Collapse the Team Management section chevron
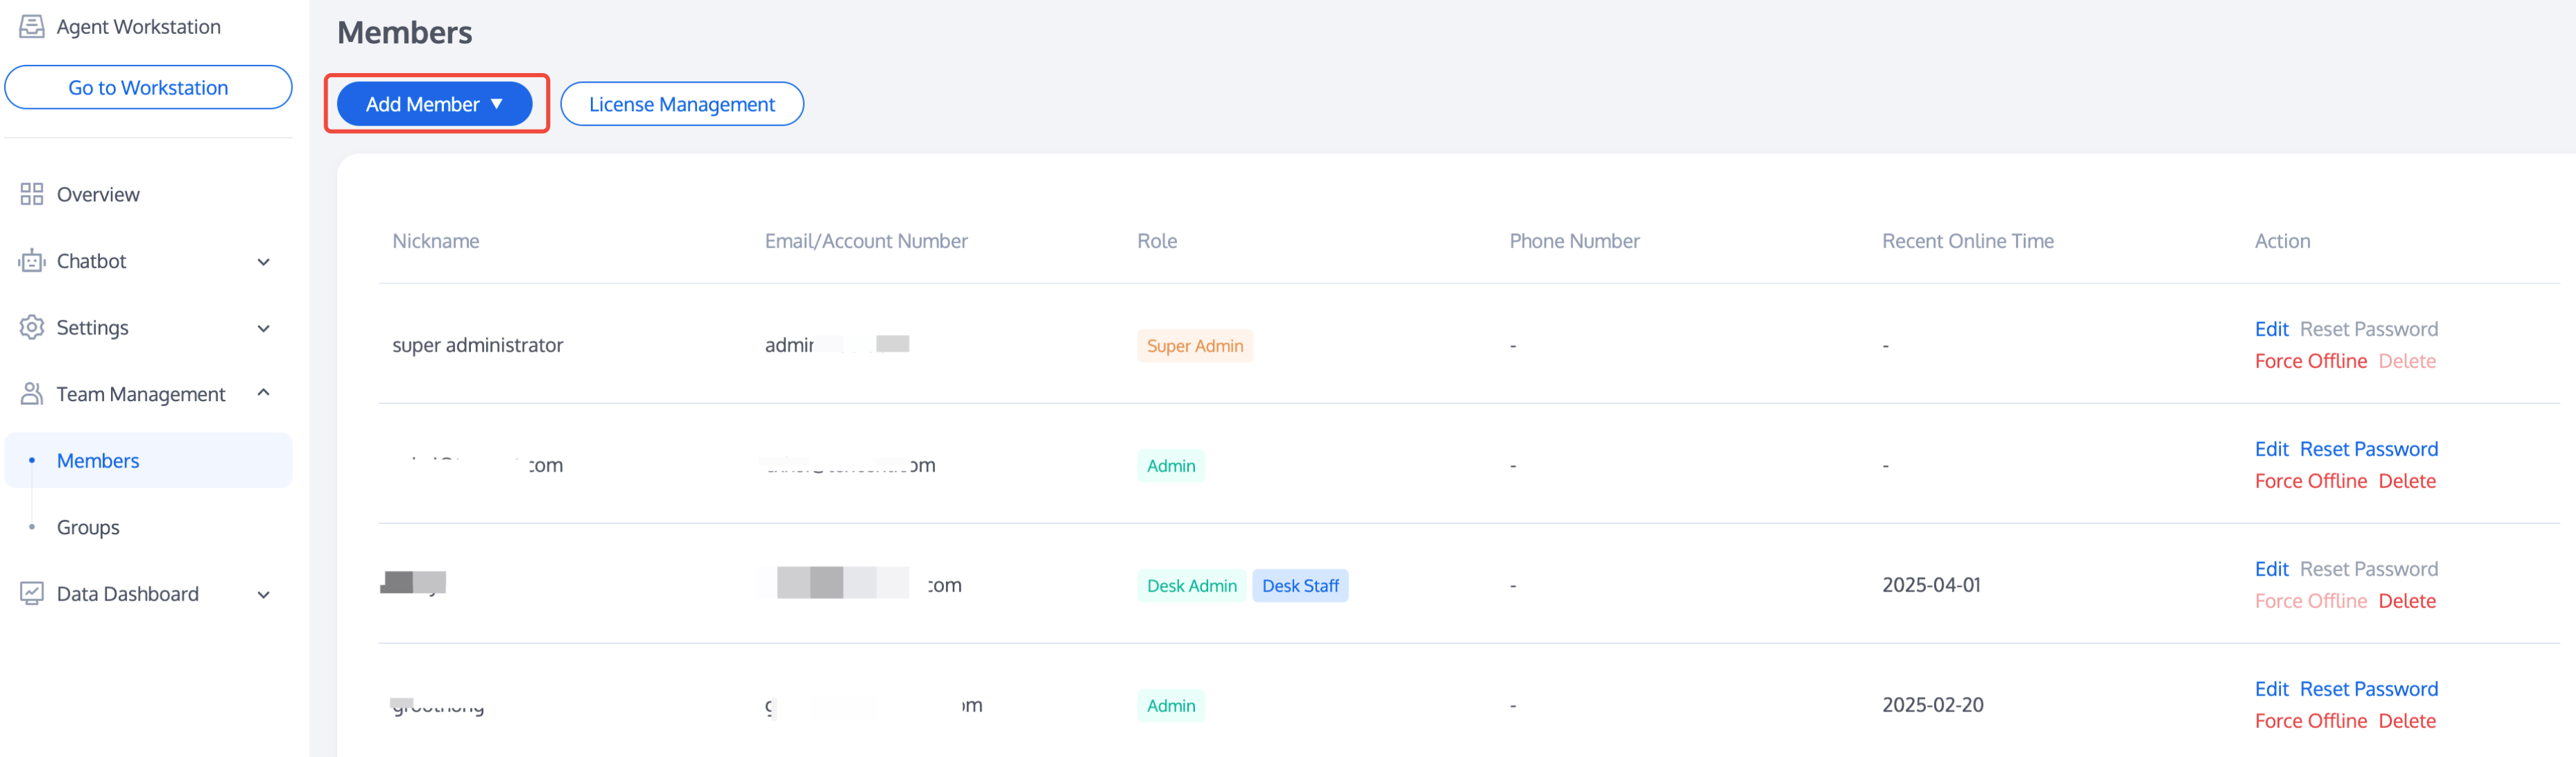This screenshot has width=2576, height=757. pyautogui.click(x=264, y=393)
